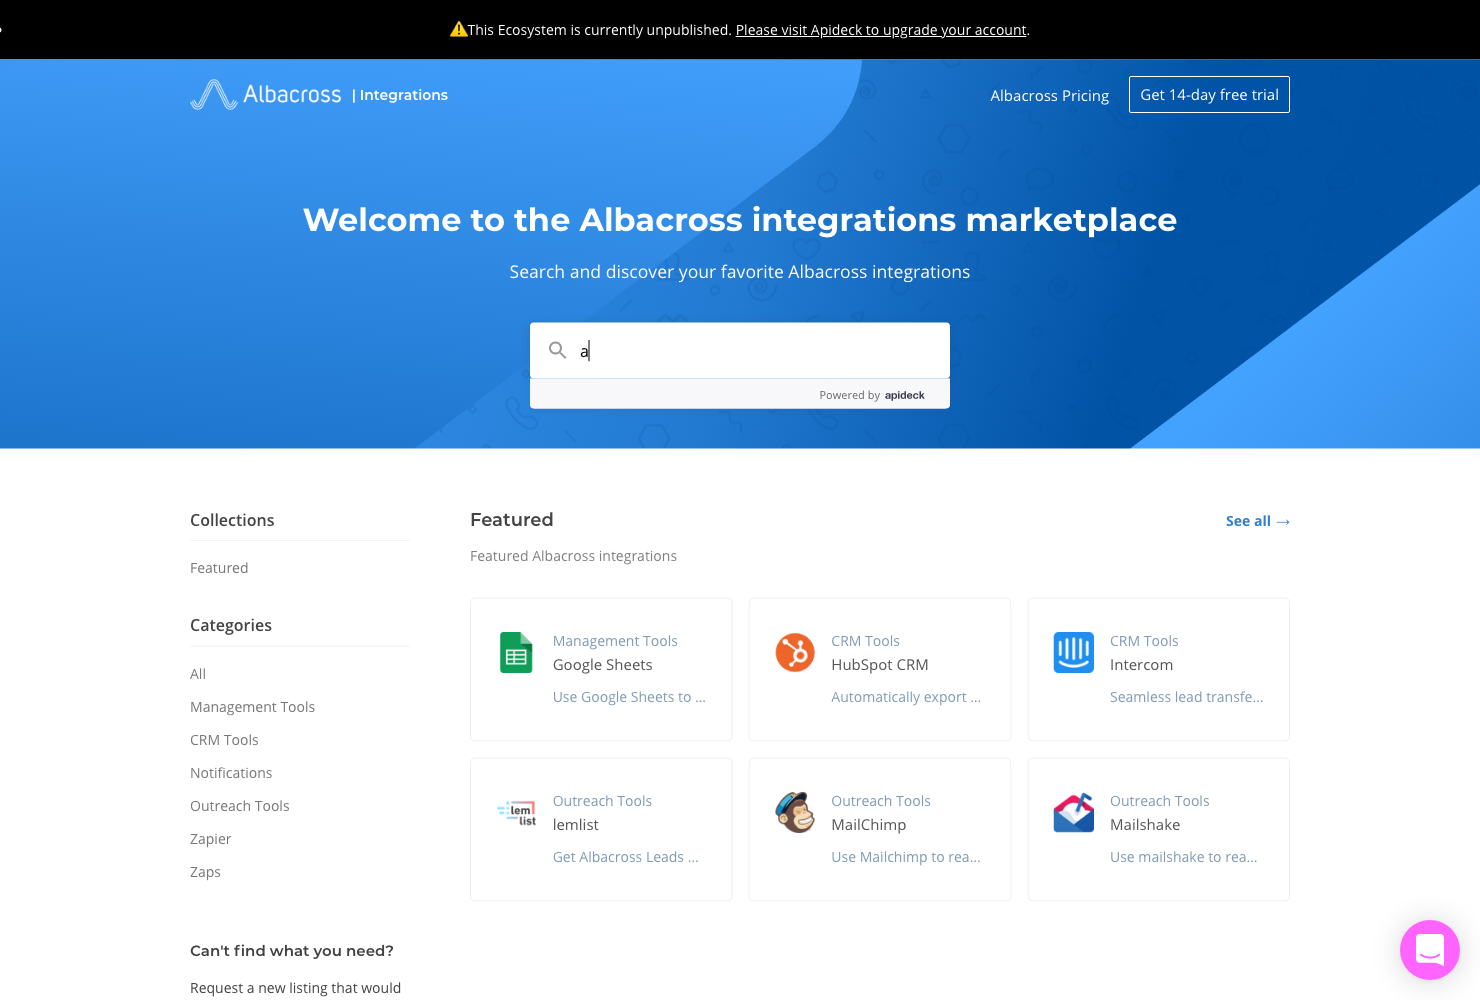Viewport: 1480px width, 1000px height.
Task: Open the Notifications category
Action: pos(231,773)
